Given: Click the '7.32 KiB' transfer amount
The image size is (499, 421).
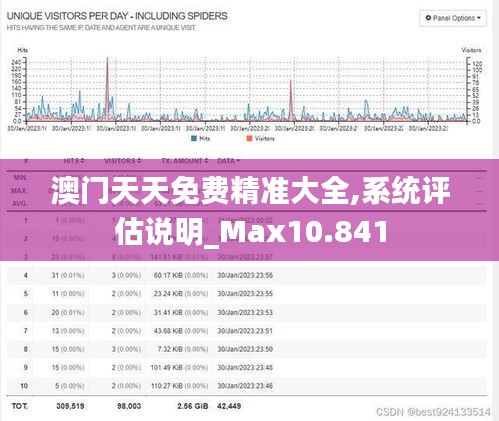Looking at the screenshot, I should tap(170, 349).
